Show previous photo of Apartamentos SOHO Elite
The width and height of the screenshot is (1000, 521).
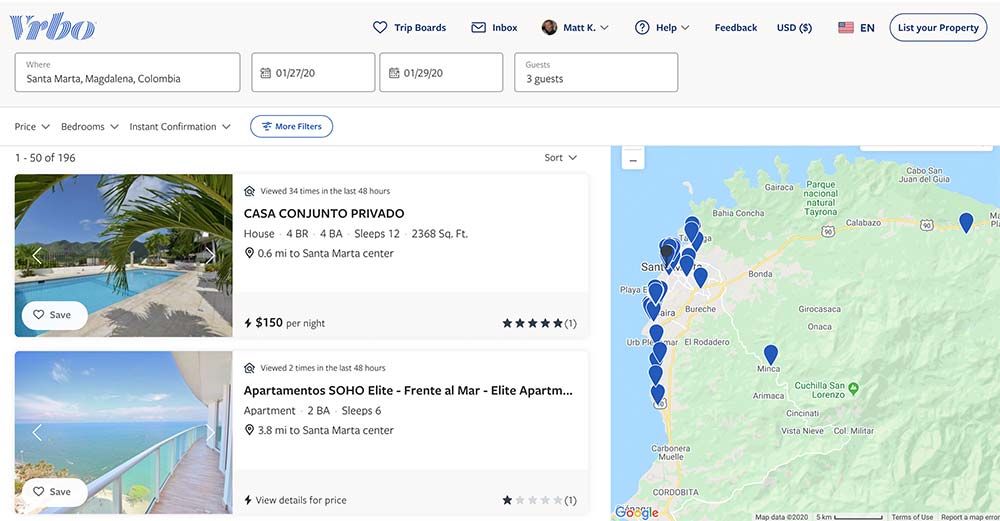[x=37, y=432]
